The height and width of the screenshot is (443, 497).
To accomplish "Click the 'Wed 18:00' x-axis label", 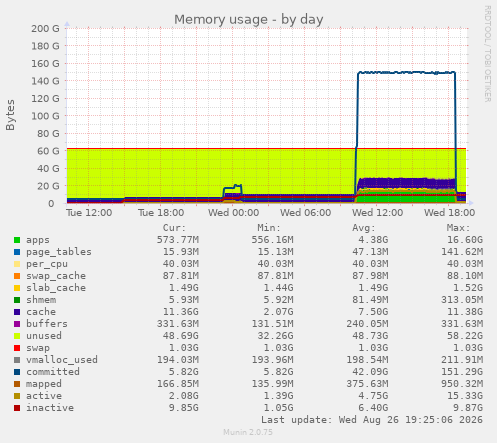I will (x=449, y=213).
